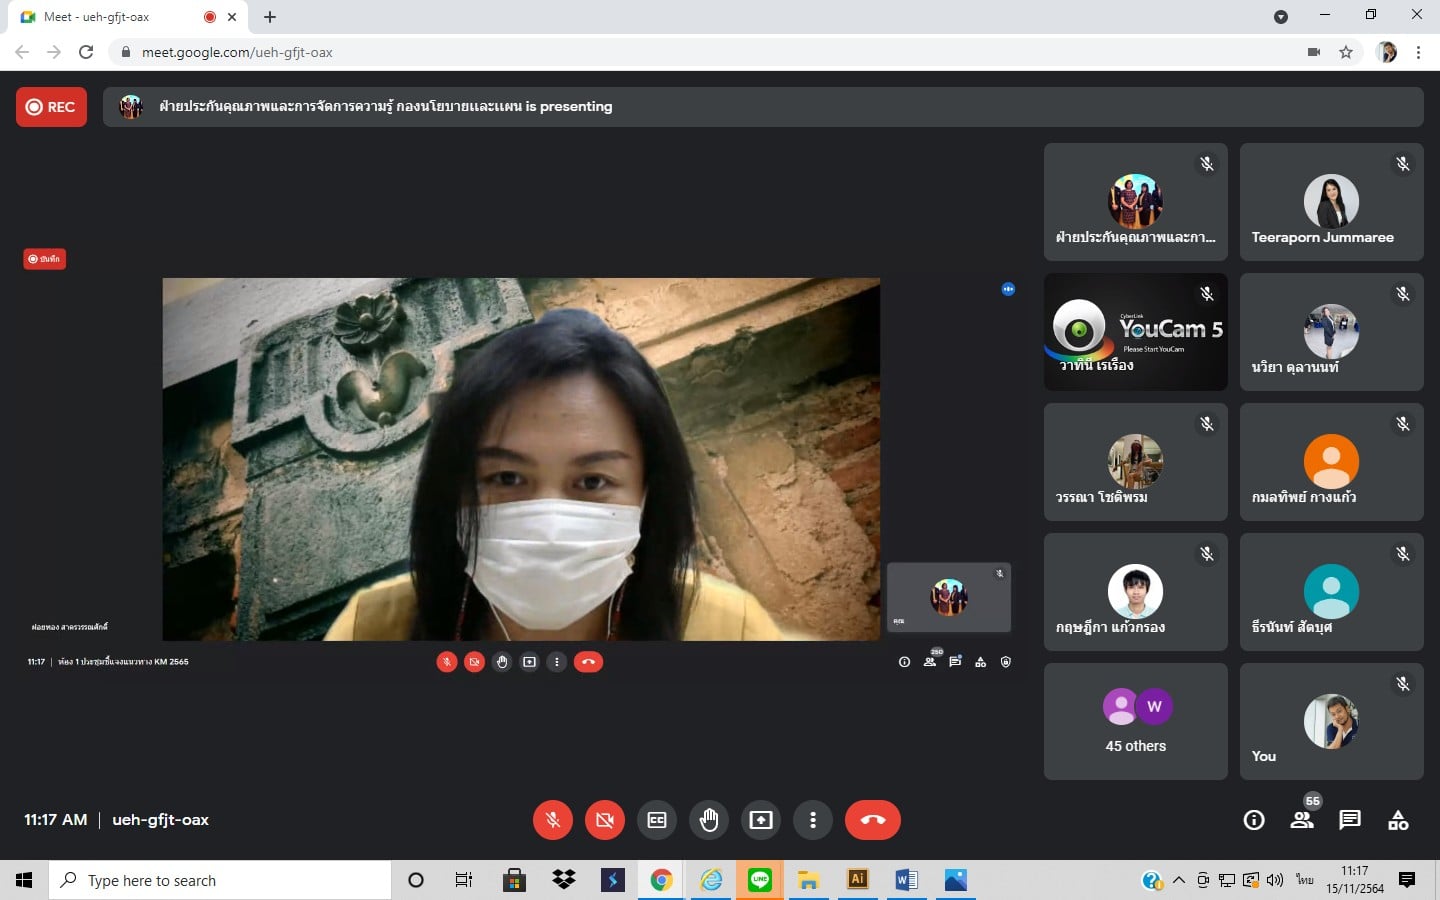This screenshot has height=900, width=1440.
Task: Bookmark this page with the star icon
Action: tap(1346, 52)
